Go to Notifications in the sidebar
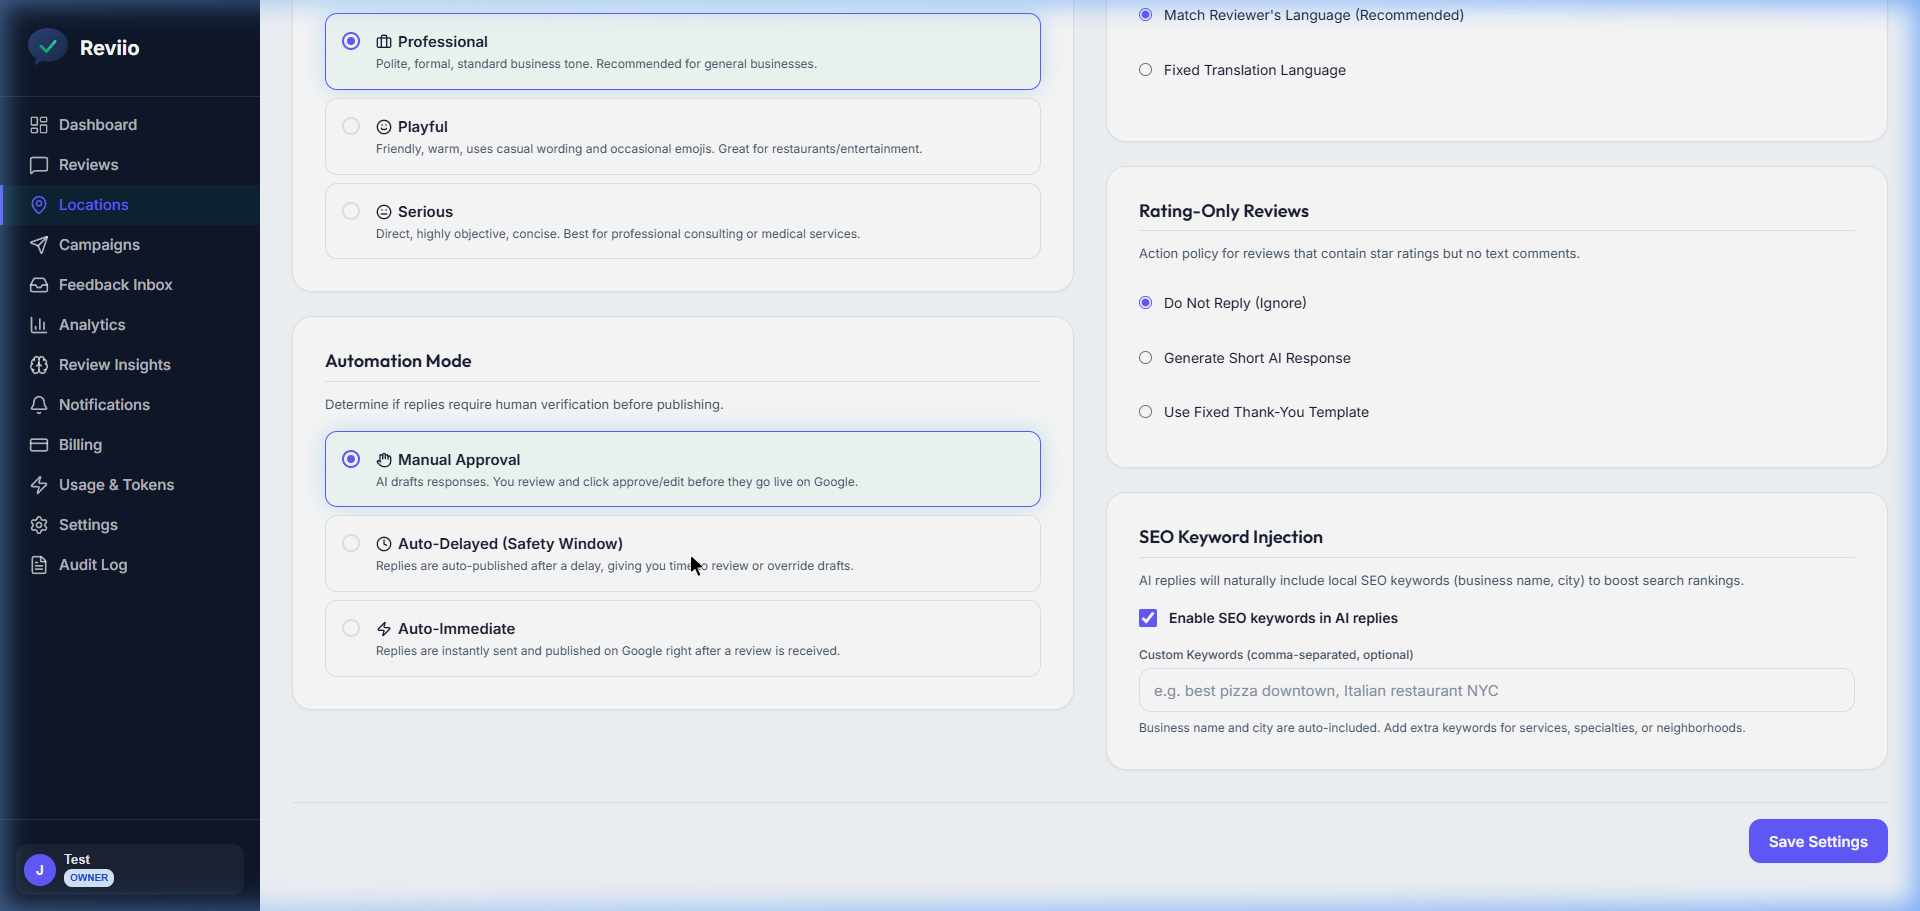The width and height of the screenshot is (1920, 911). click(x=130, y=405)
